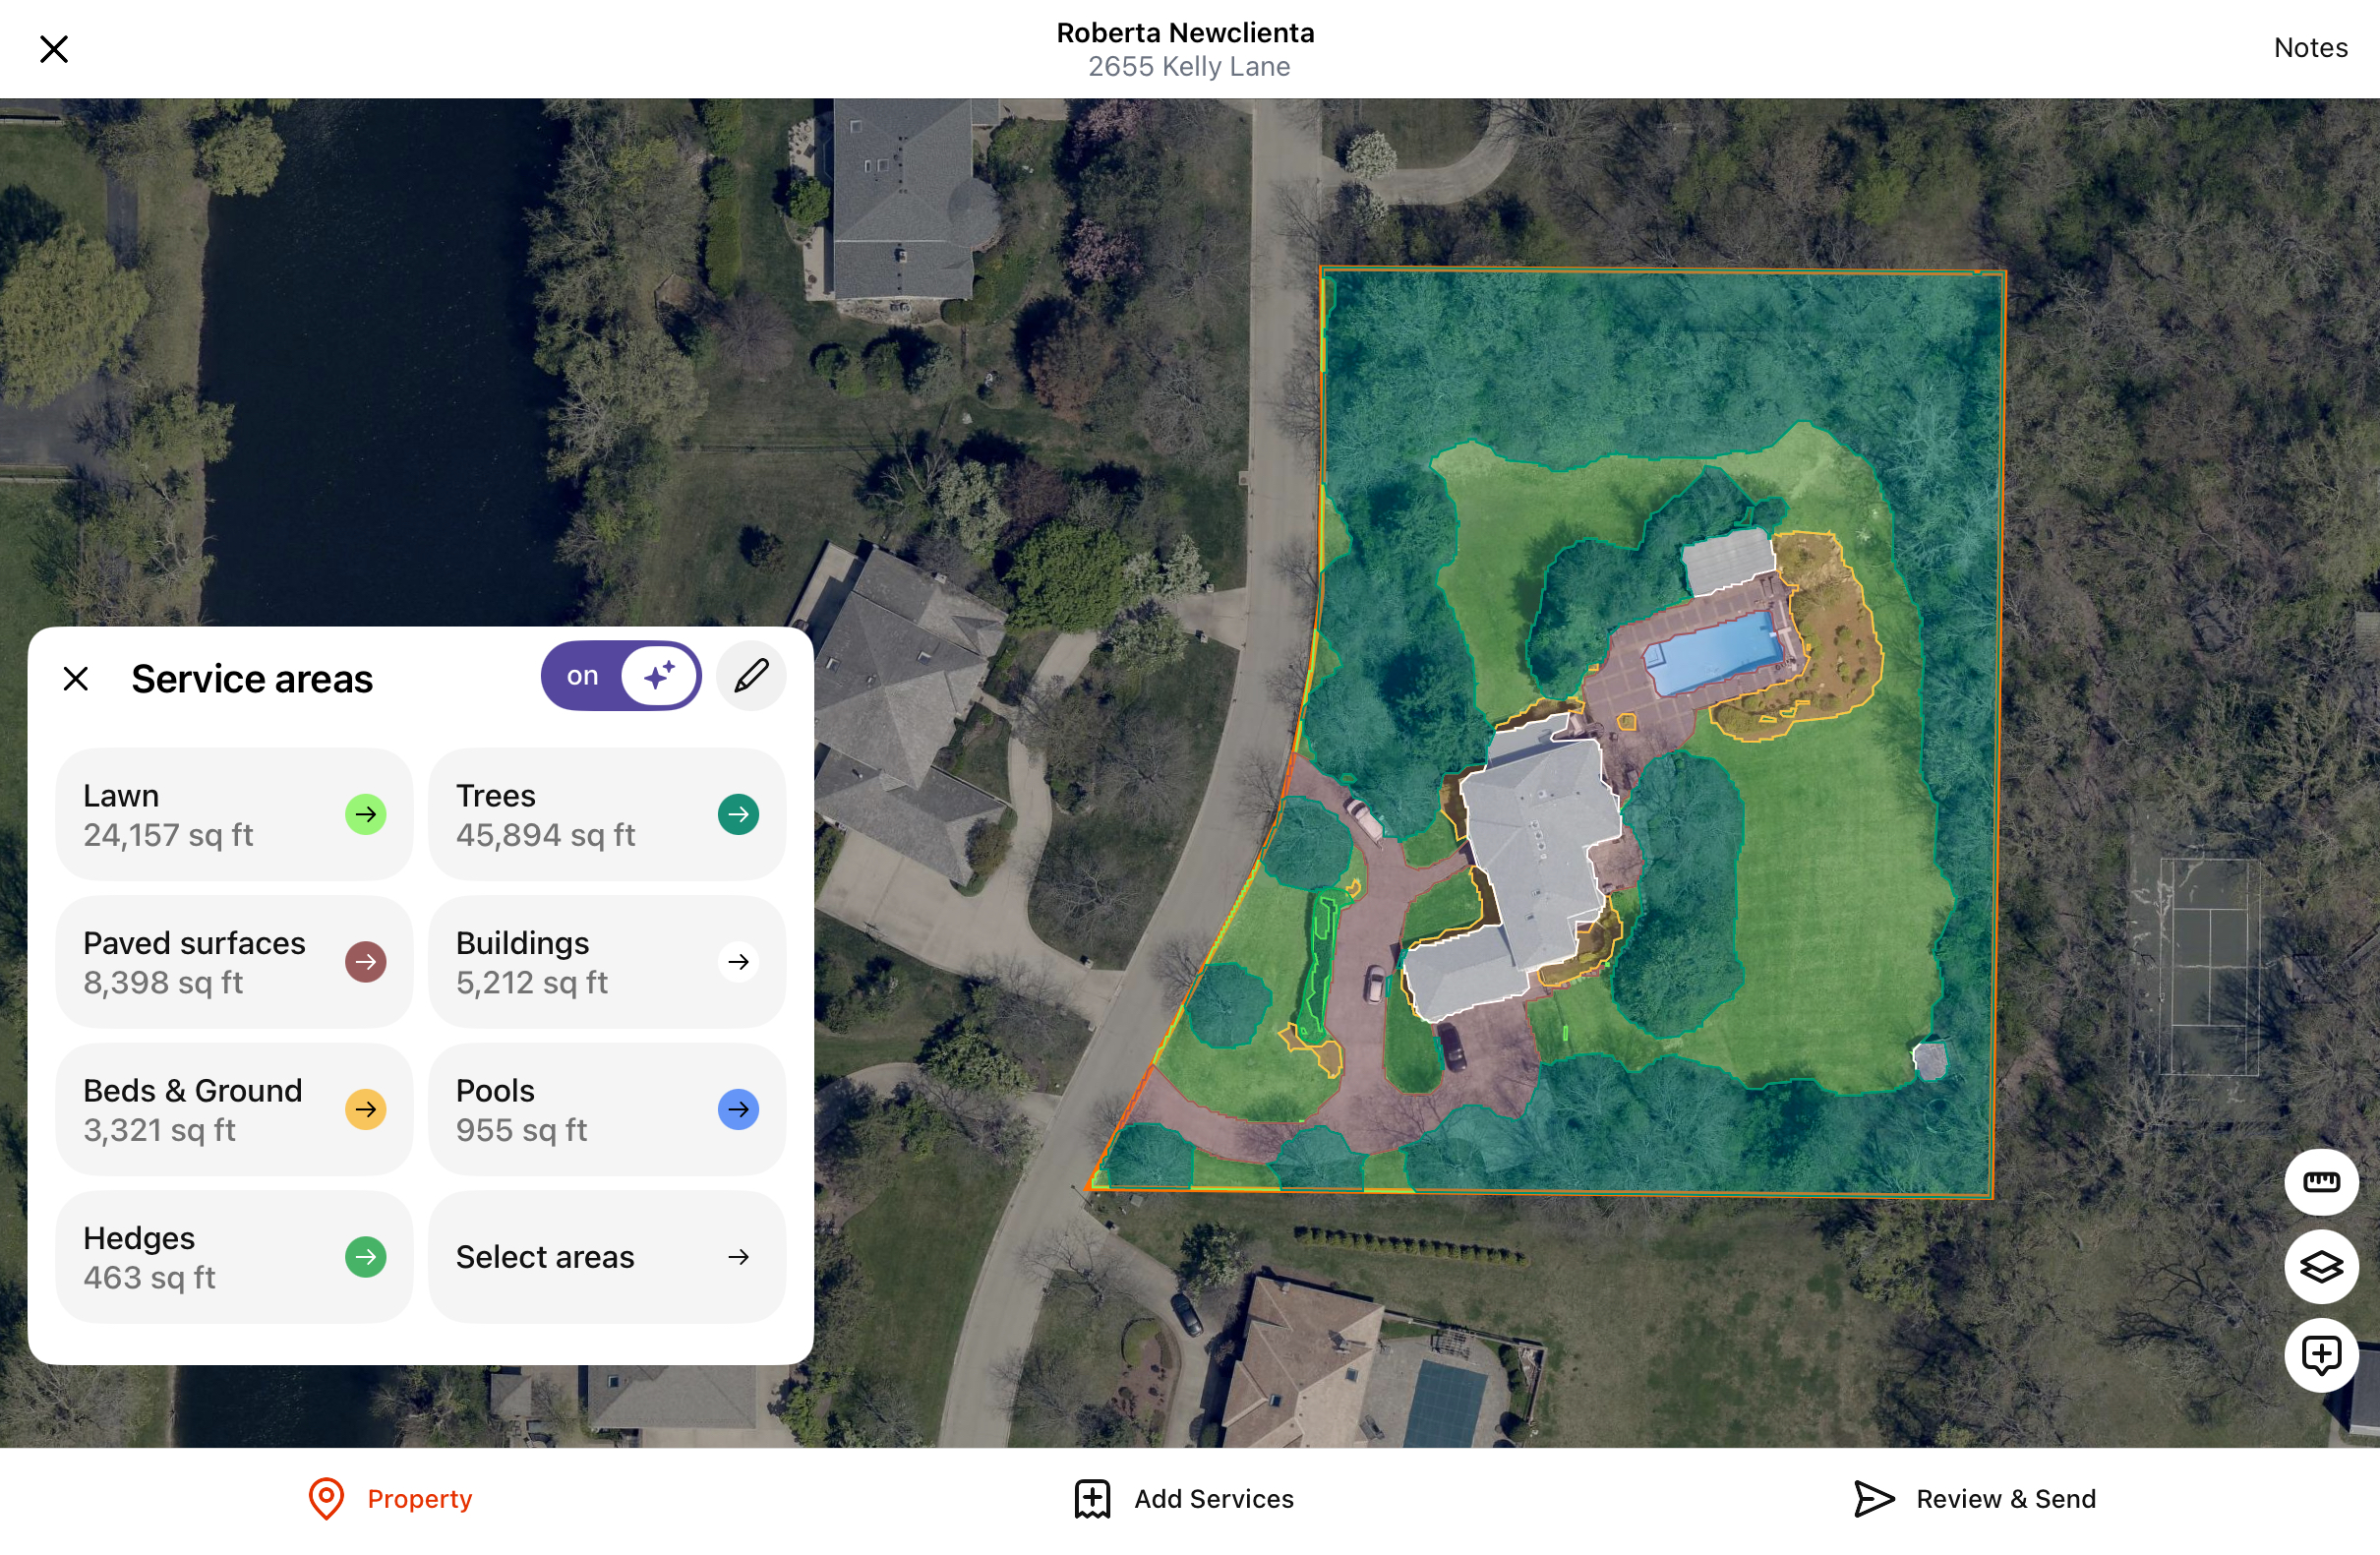Image resolution: width=2380 pixels, height=1555 pixels.
Task: Expand the Buildings 5,212 sq ft card
Action: point(606,962)
